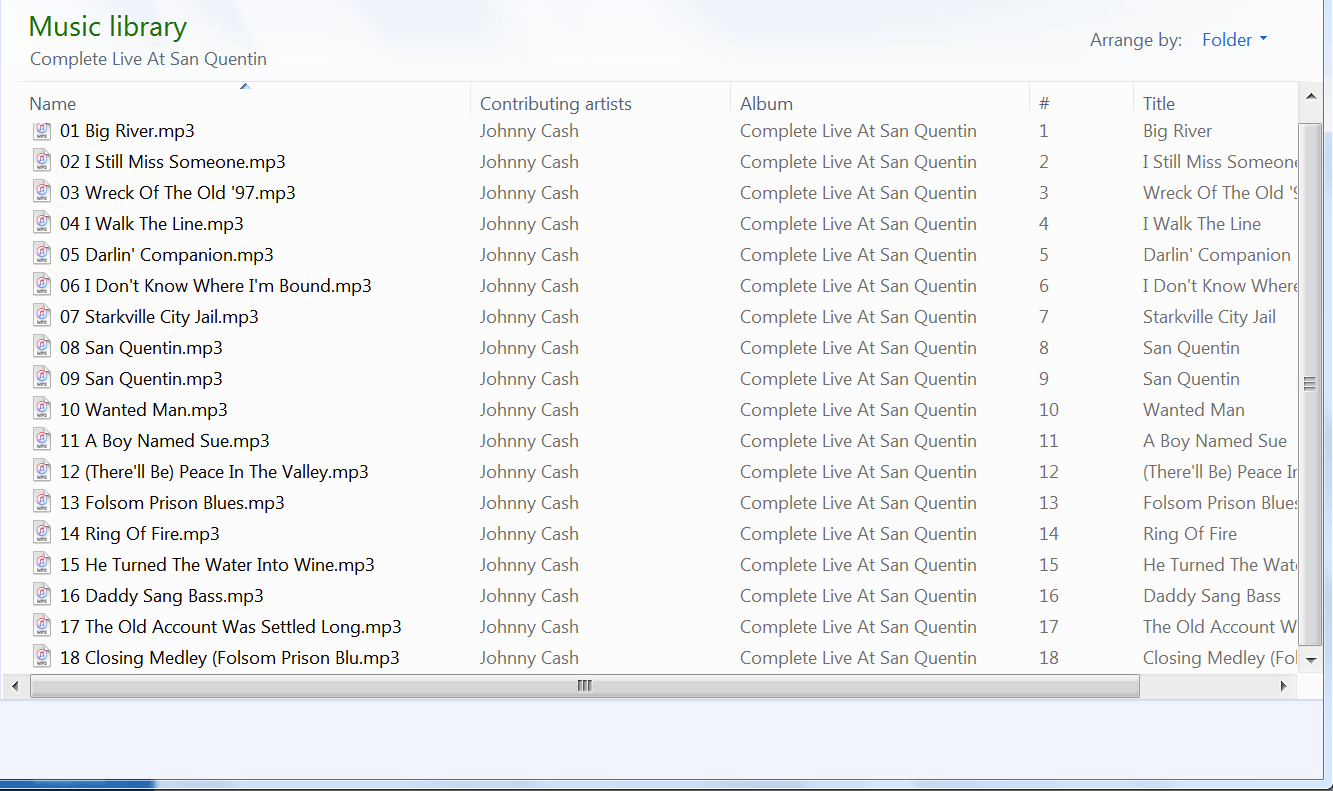
Task: Click track number 5 cell
Action: tap(1044, 254)
